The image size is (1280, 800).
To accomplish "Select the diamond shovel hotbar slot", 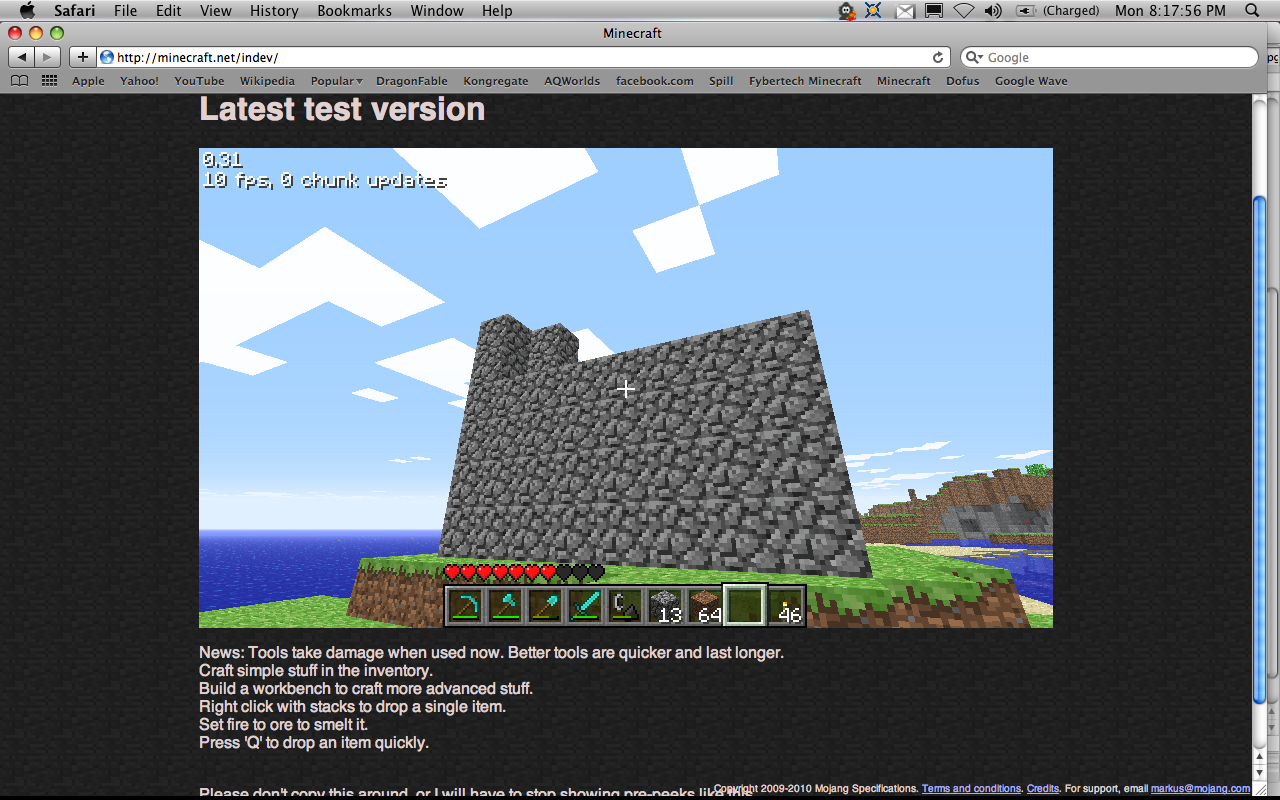I will pos(545,606).
